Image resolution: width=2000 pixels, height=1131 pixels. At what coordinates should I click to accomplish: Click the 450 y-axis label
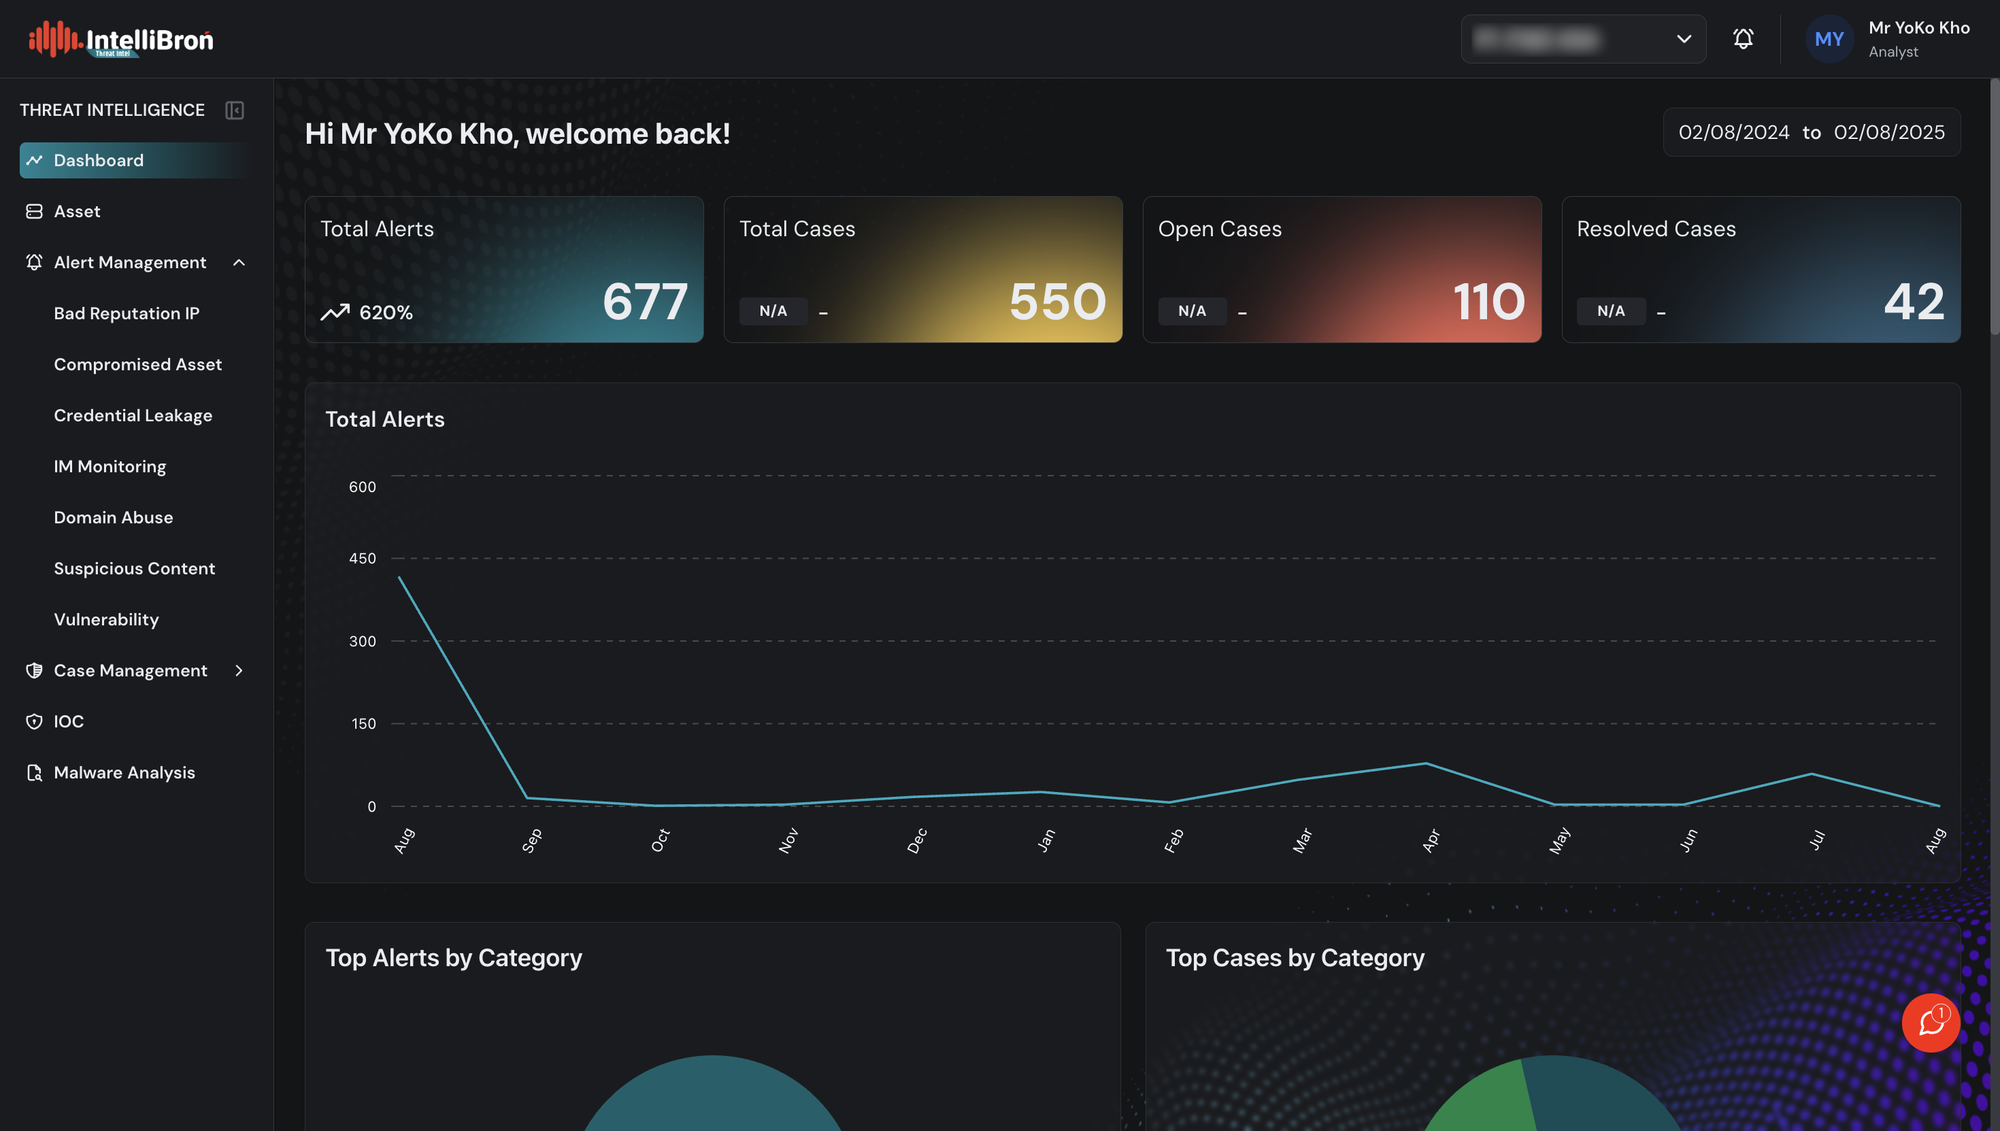tap(362, 558)
